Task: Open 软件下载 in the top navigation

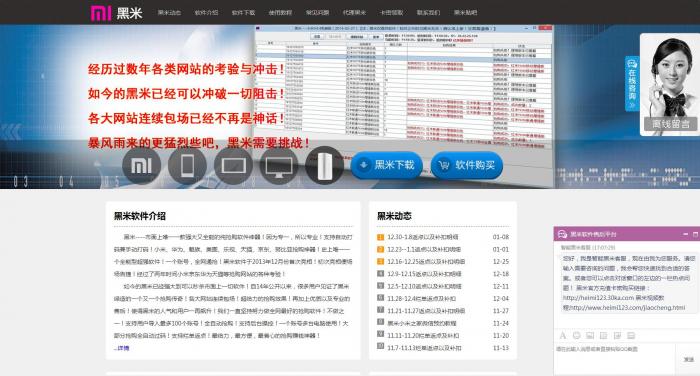Action: [243, 13]
